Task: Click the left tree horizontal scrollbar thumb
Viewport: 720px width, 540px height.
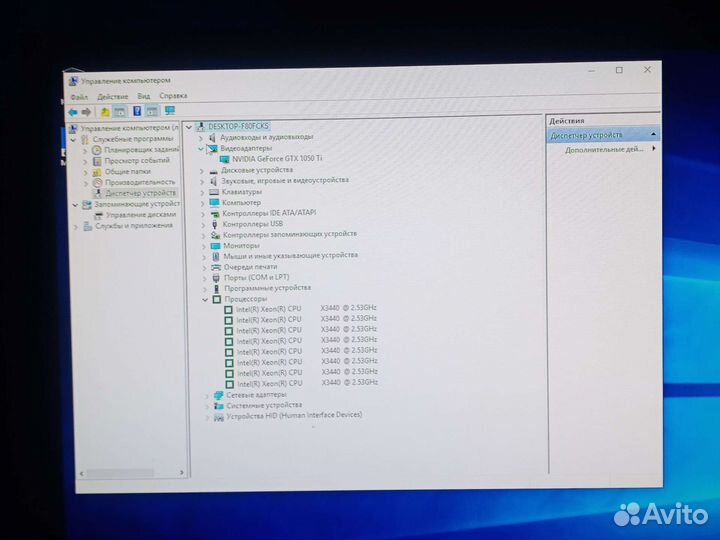Action: coord(120,472)
